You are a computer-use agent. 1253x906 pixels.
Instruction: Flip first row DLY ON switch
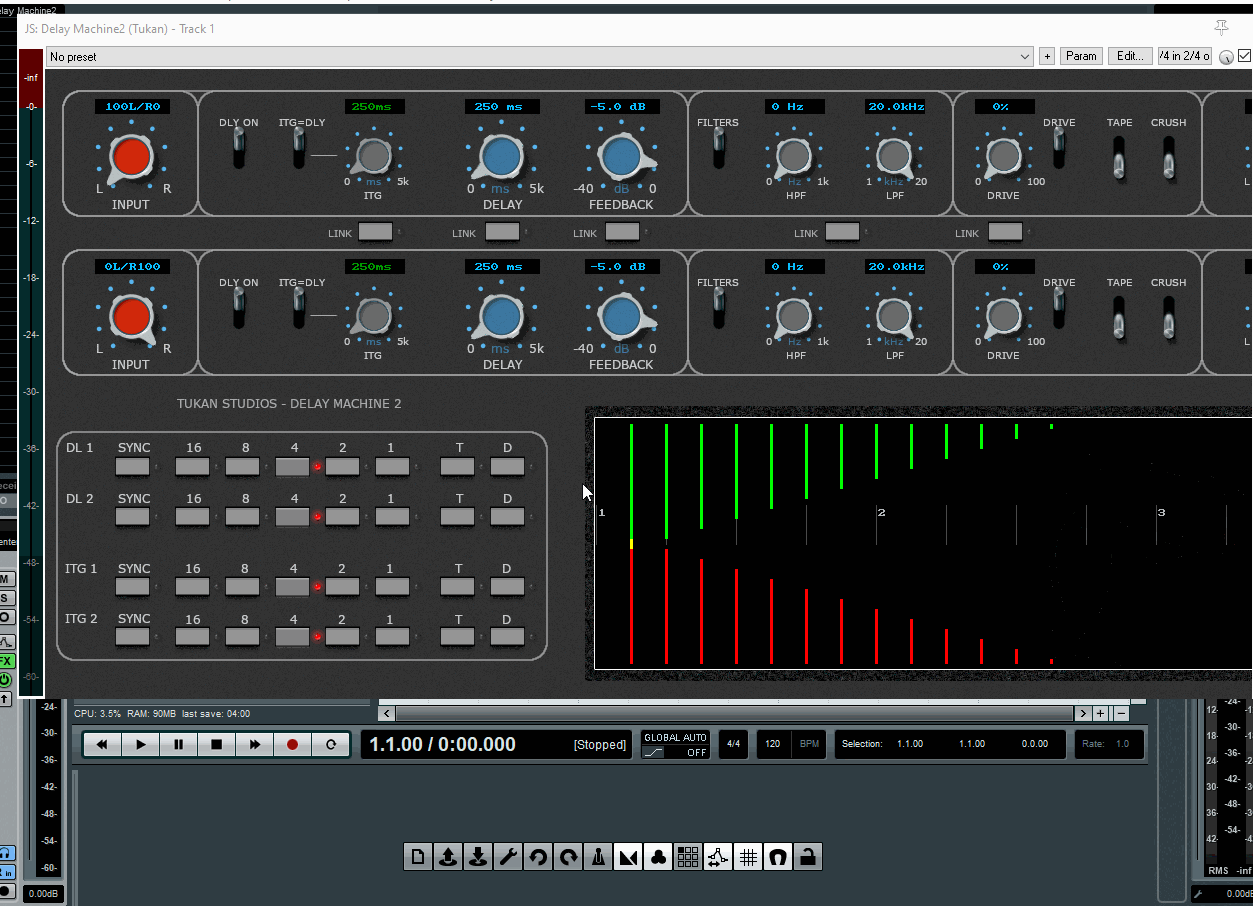click(239, 148)
